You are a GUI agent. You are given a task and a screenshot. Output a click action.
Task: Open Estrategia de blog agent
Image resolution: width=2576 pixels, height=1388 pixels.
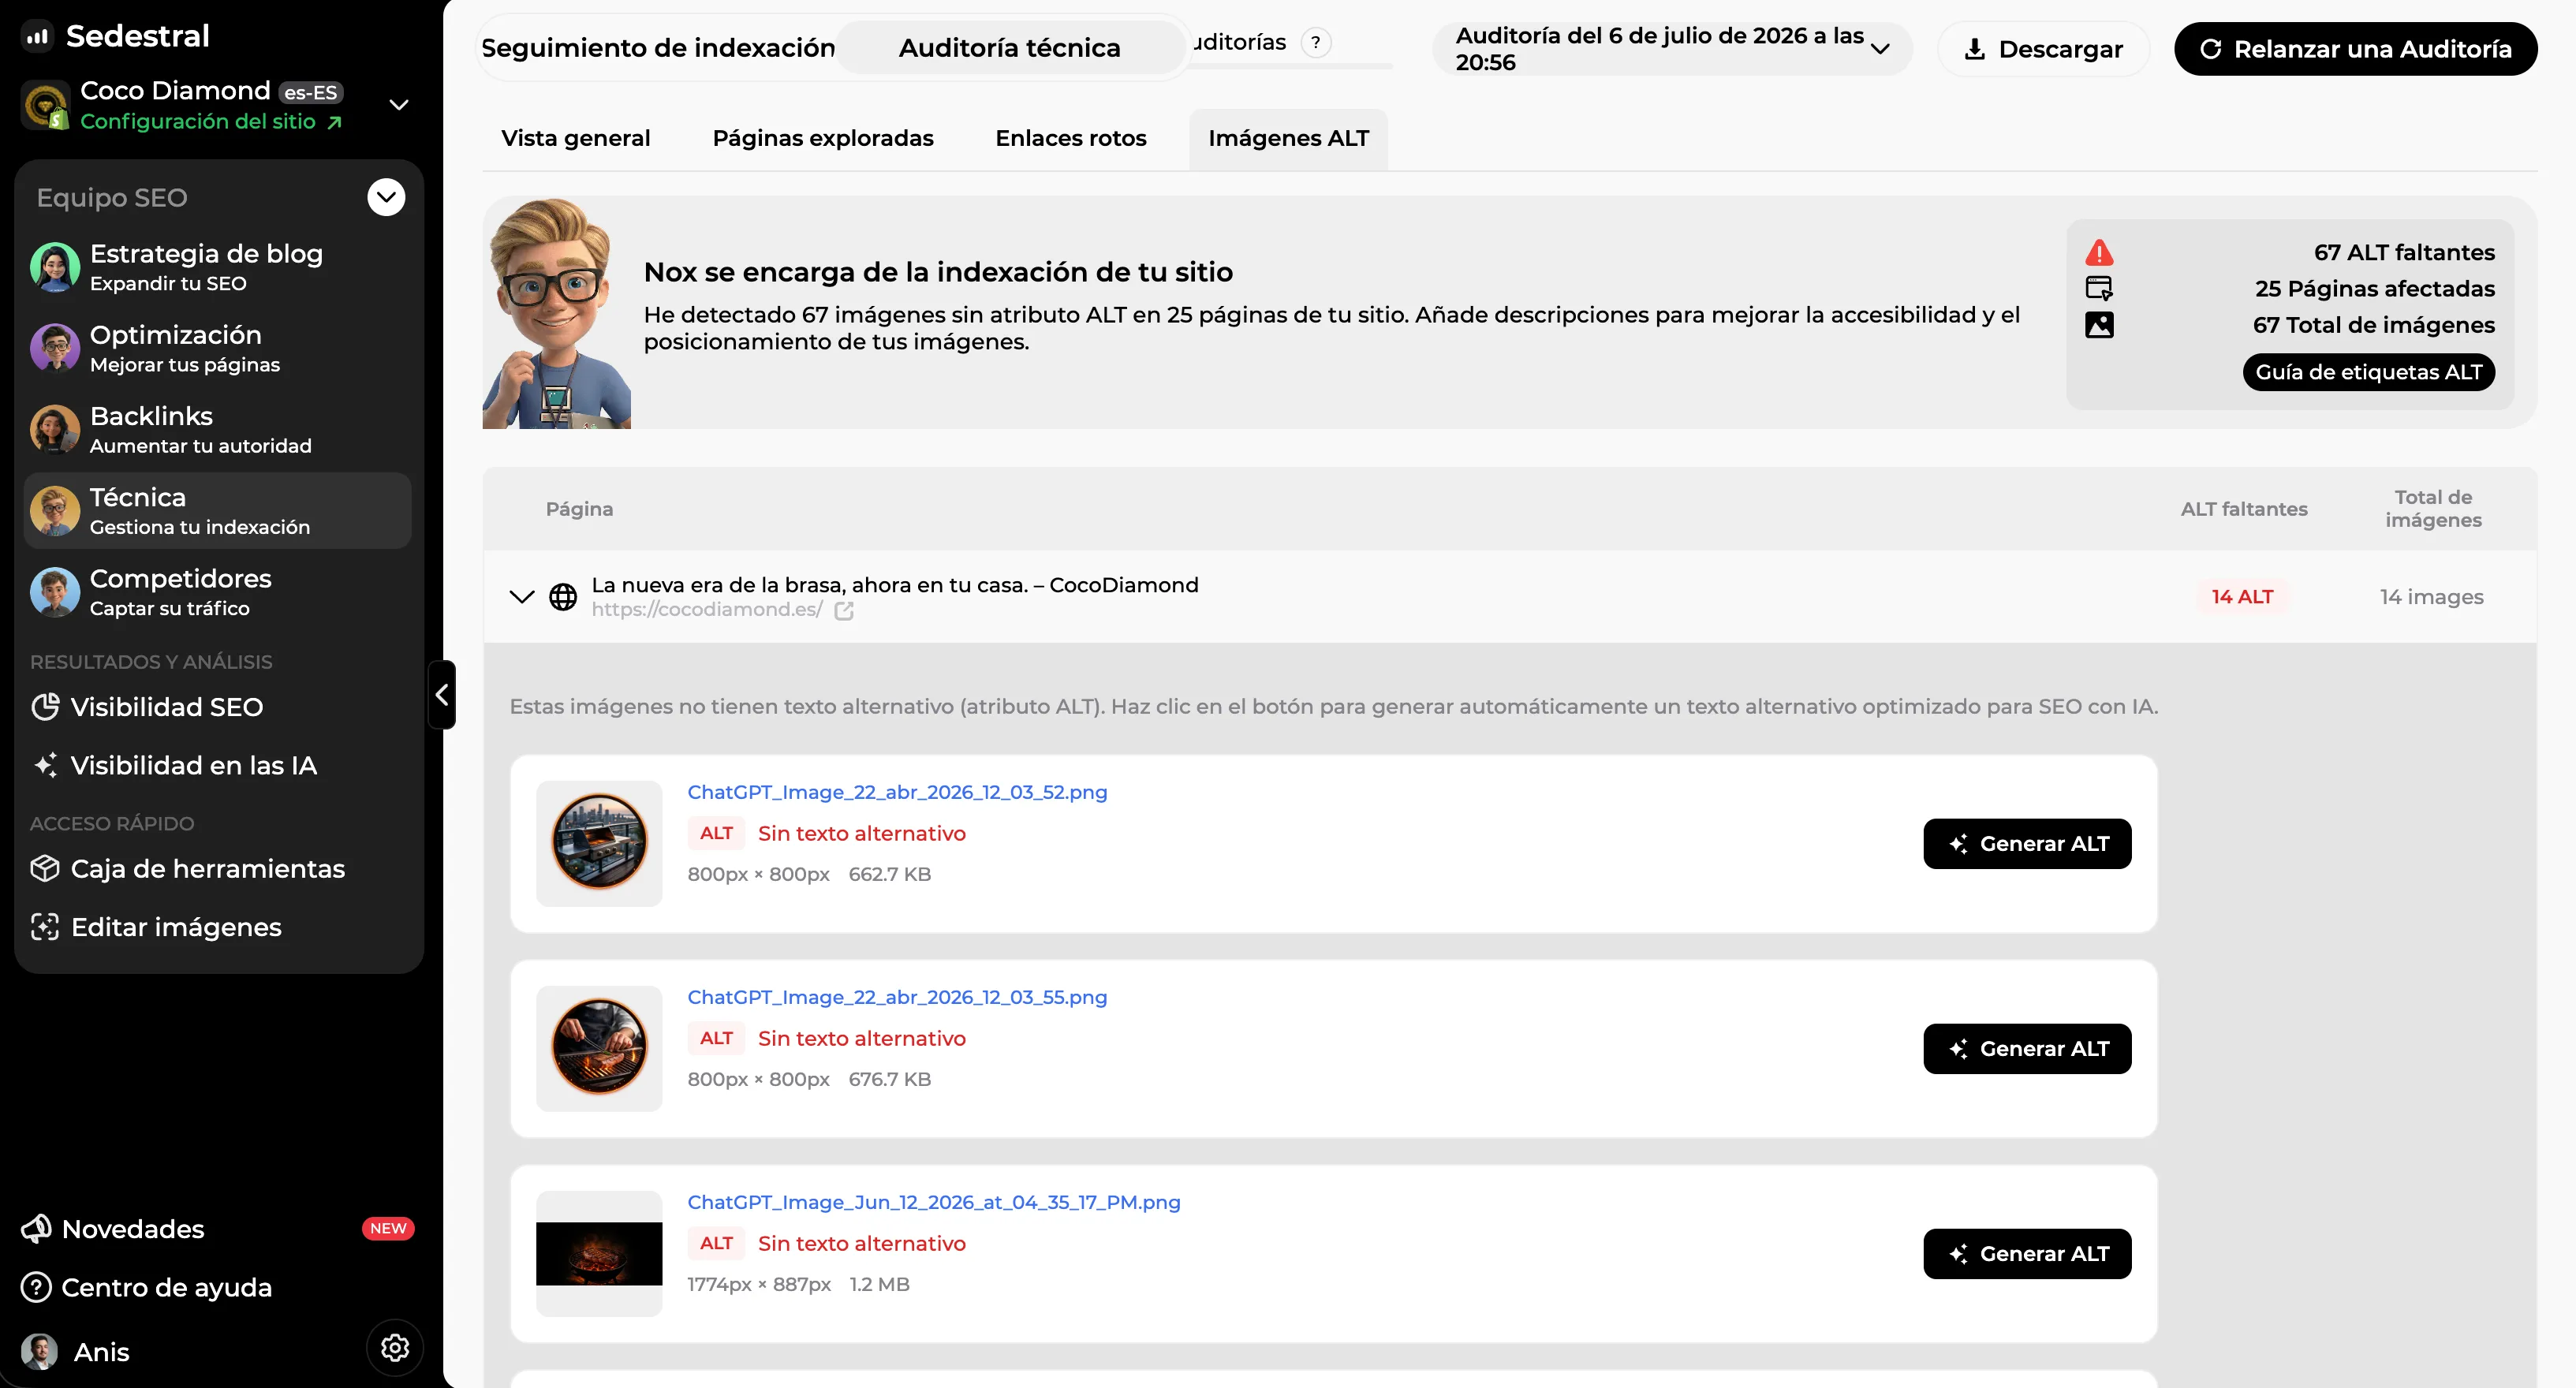point(218,267)
